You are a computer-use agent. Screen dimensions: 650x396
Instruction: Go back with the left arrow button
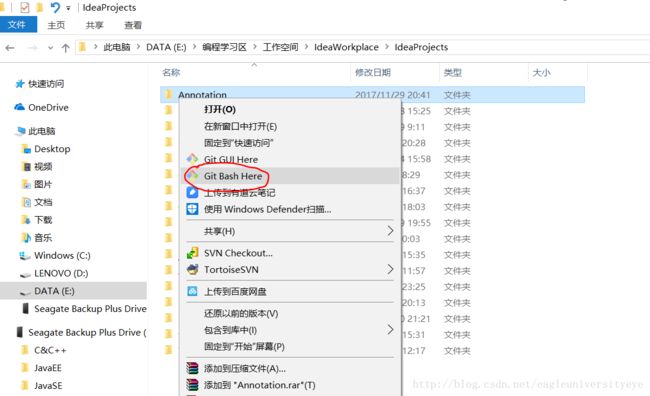point(10,48)
